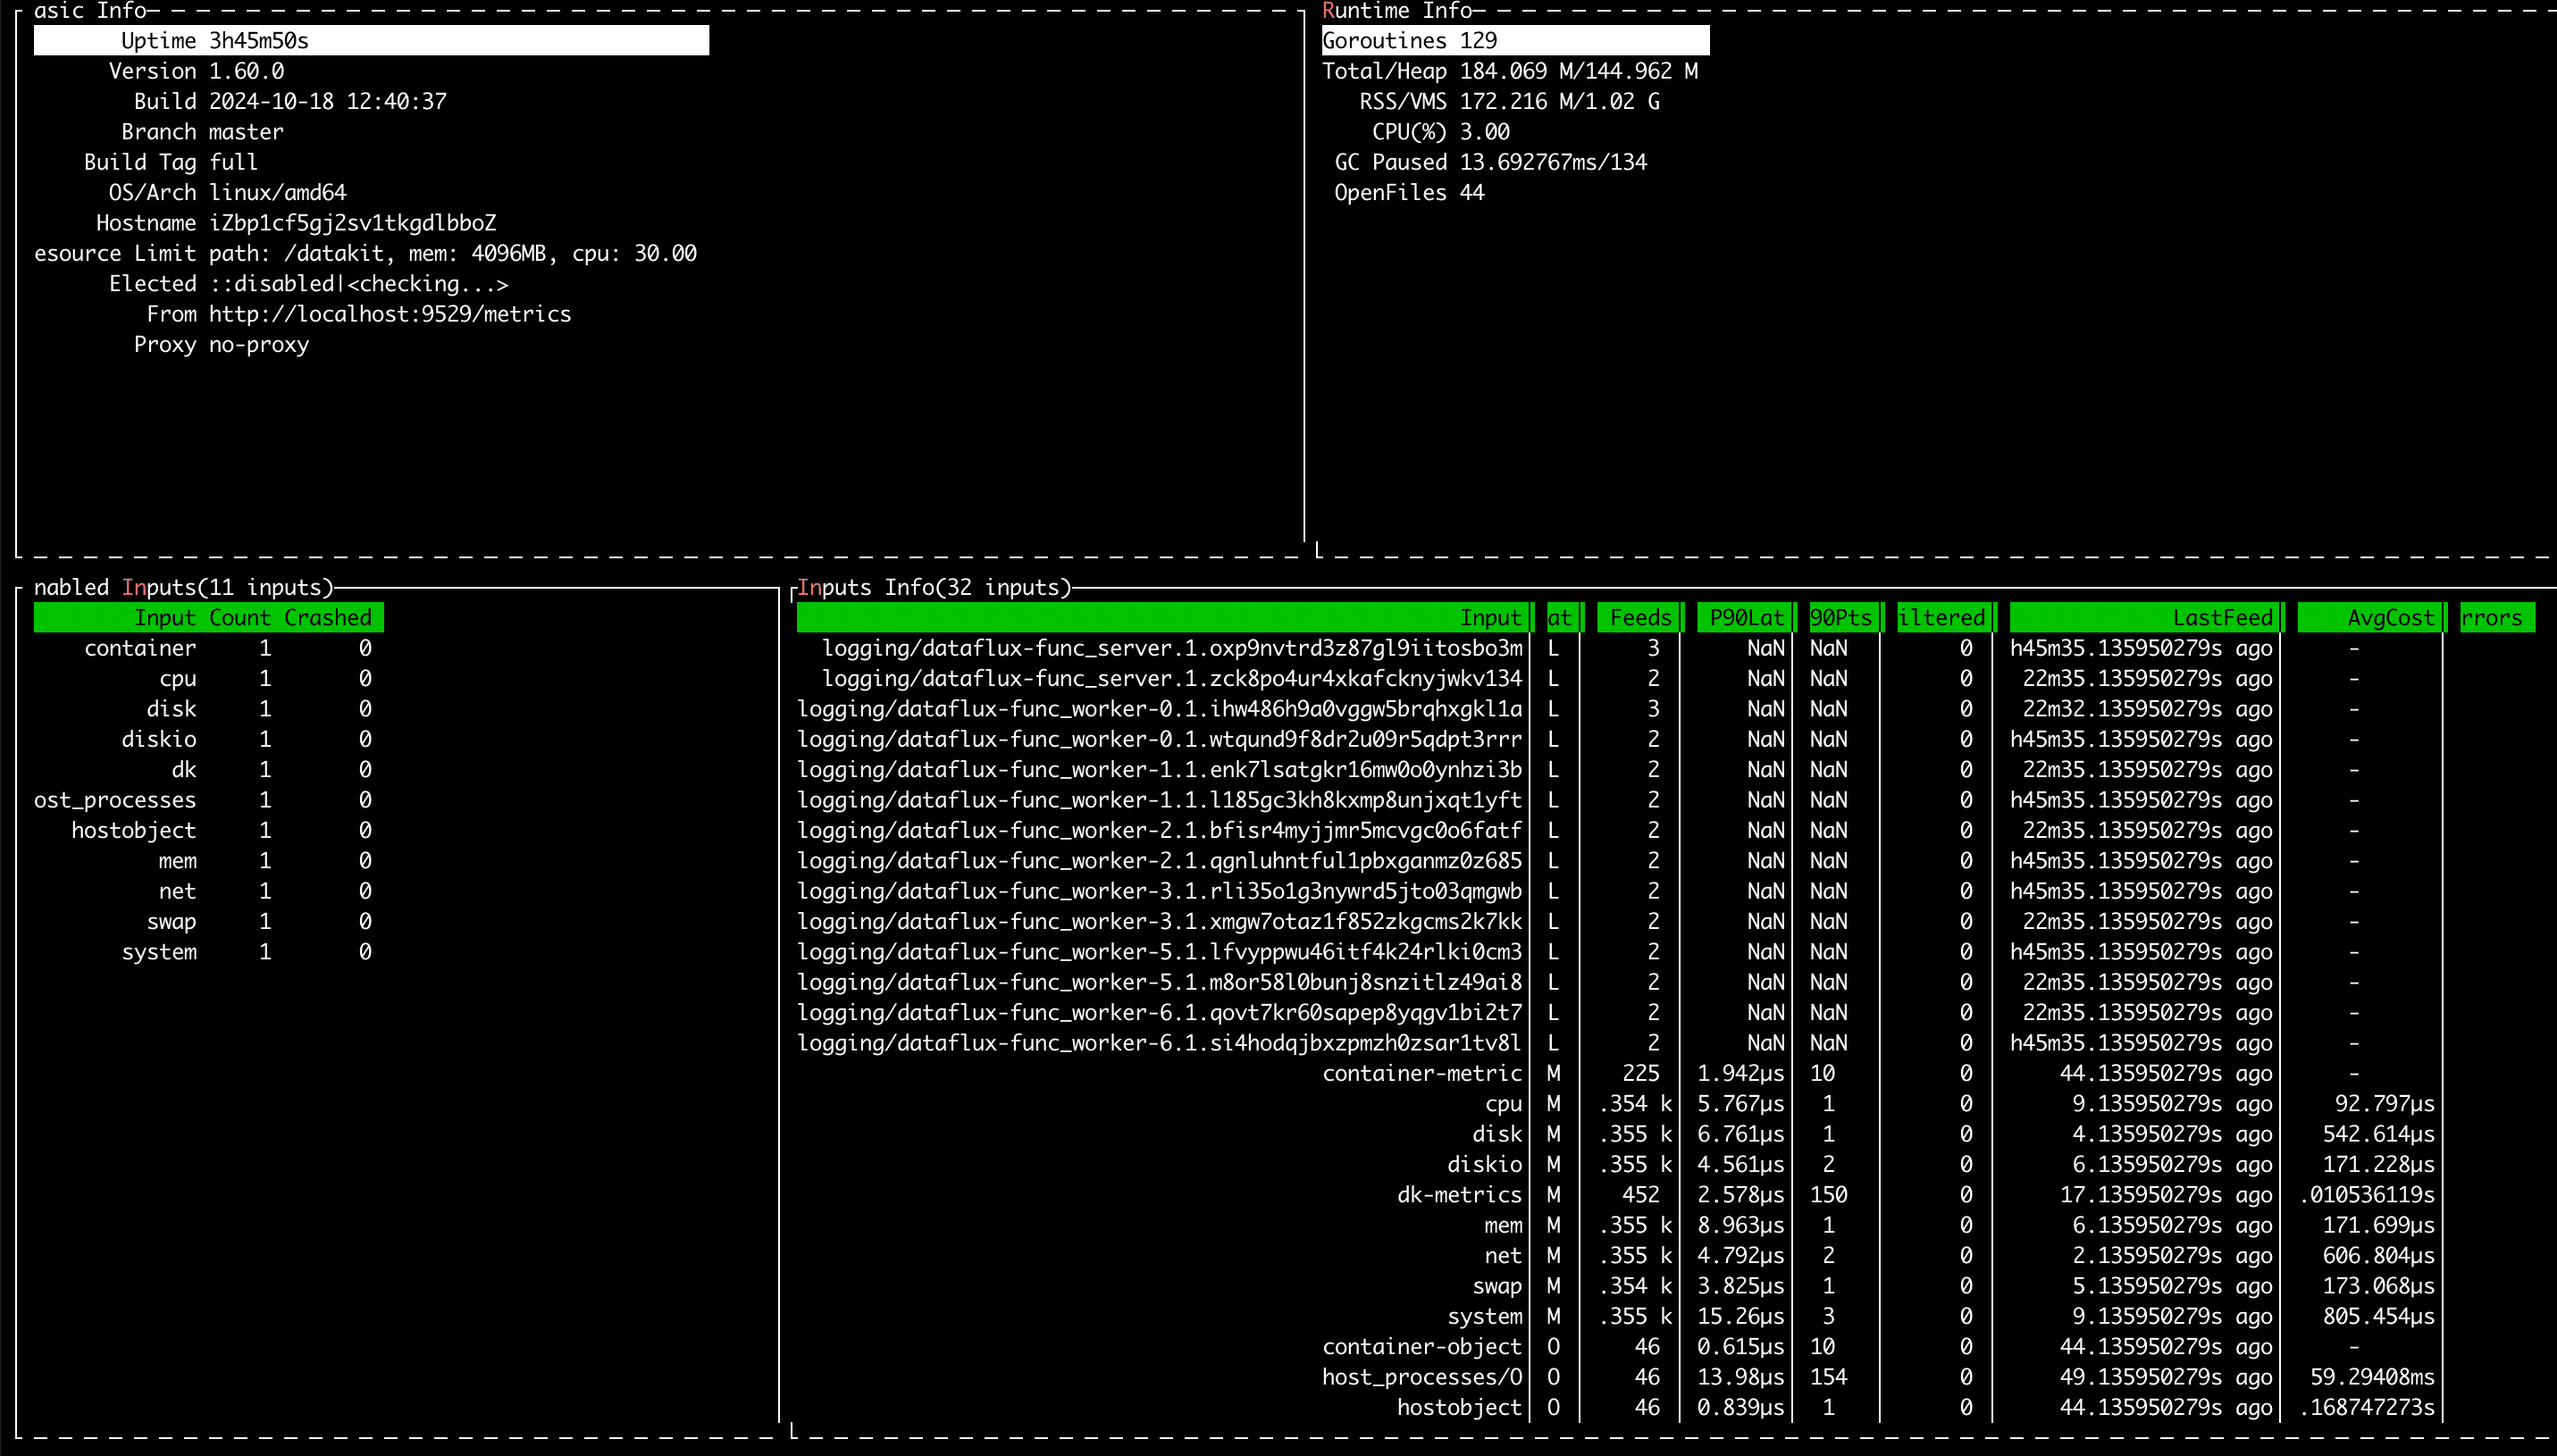Click the Crashed column header
The image size is (2557, 1456).
click(327, 618)
